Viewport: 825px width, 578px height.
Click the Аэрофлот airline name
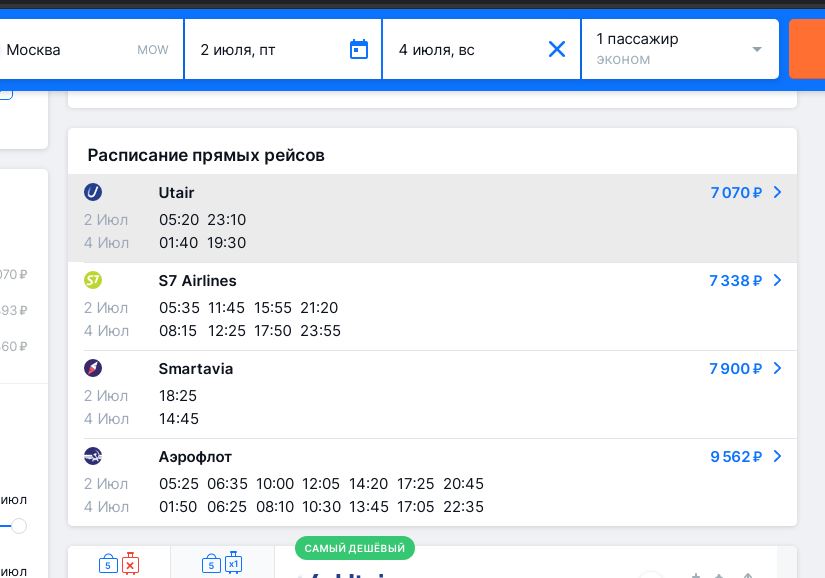pos(195,457)
